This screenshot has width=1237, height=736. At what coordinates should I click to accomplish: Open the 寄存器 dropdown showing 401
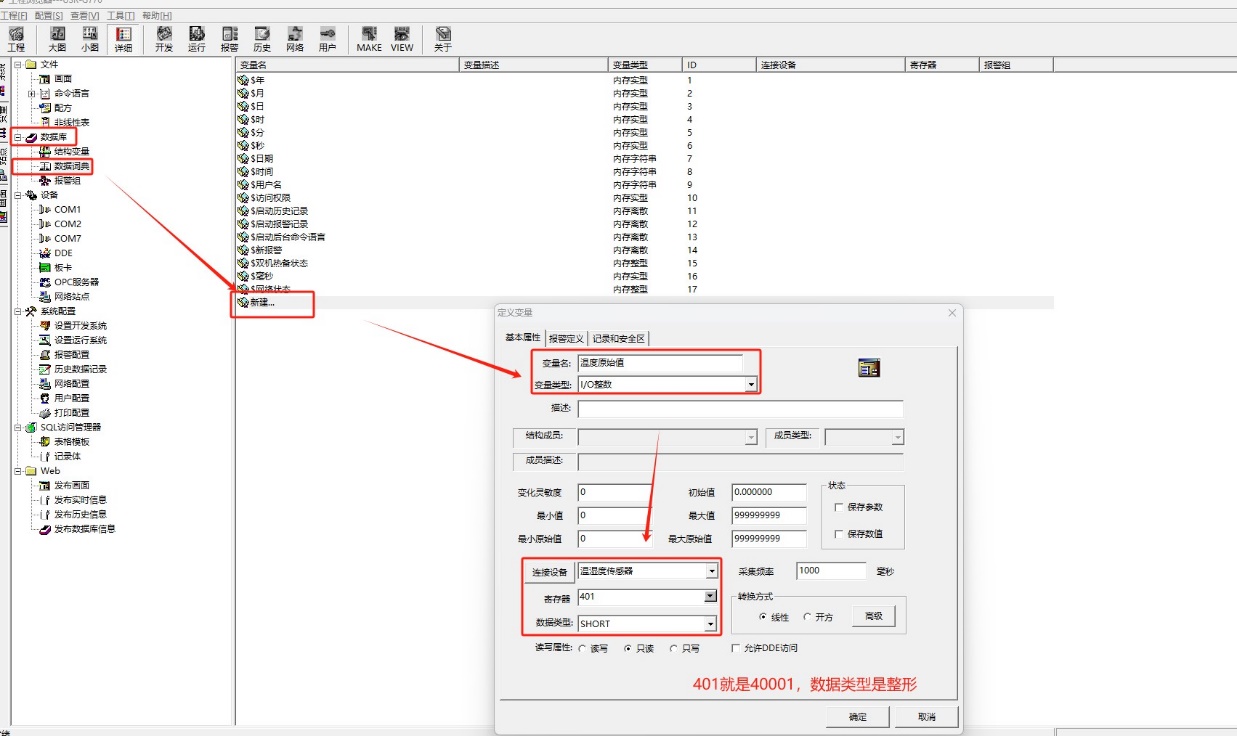coord(710,597)
